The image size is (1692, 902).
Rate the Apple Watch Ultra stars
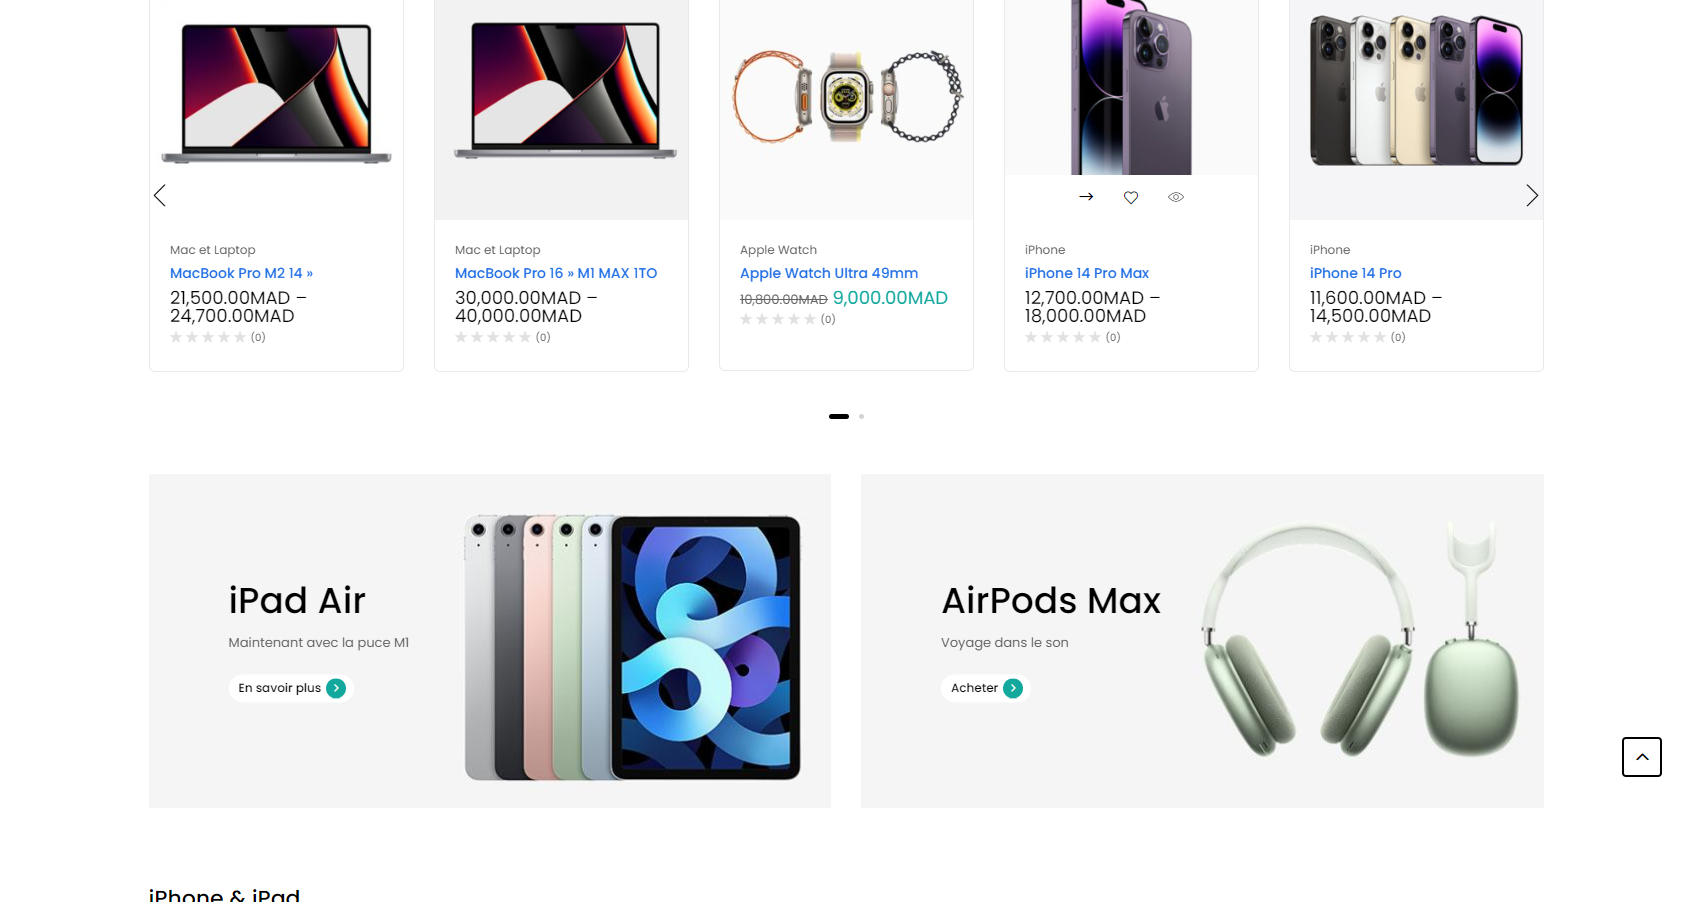tap(778, 319)
